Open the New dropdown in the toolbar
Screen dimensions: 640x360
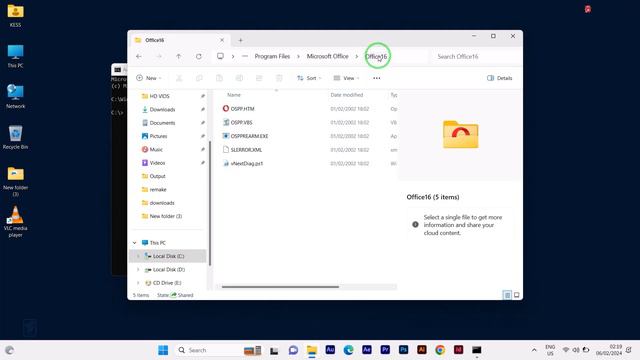tap(149, 78)
